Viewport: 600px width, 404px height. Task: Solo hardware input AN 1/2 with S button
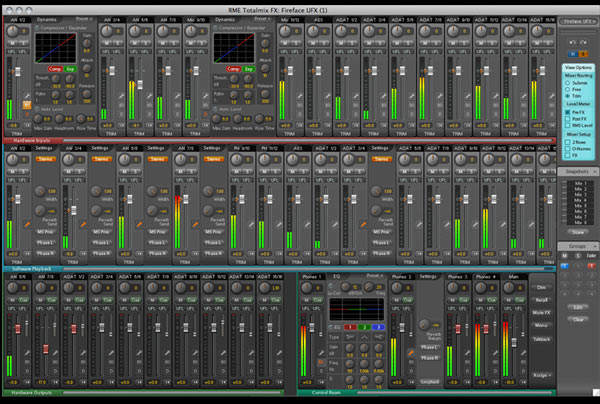coord(22,43)
